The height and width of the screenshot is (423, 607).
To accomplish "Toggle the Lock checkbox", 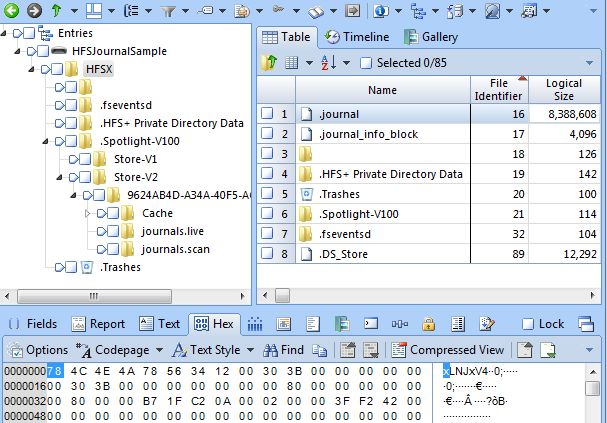I will (x=528, y=324).
